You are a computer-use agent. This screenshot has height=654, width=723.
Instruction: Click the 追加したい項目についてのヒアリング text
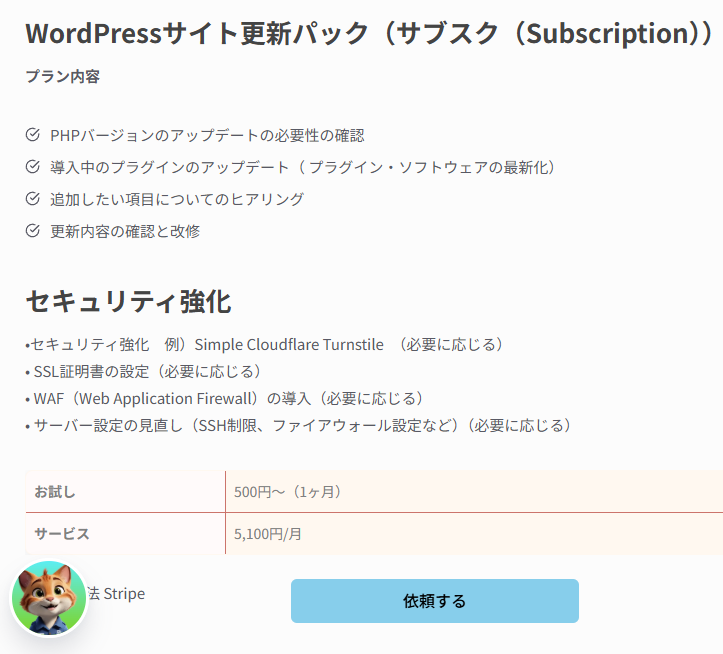click(177, 199)
